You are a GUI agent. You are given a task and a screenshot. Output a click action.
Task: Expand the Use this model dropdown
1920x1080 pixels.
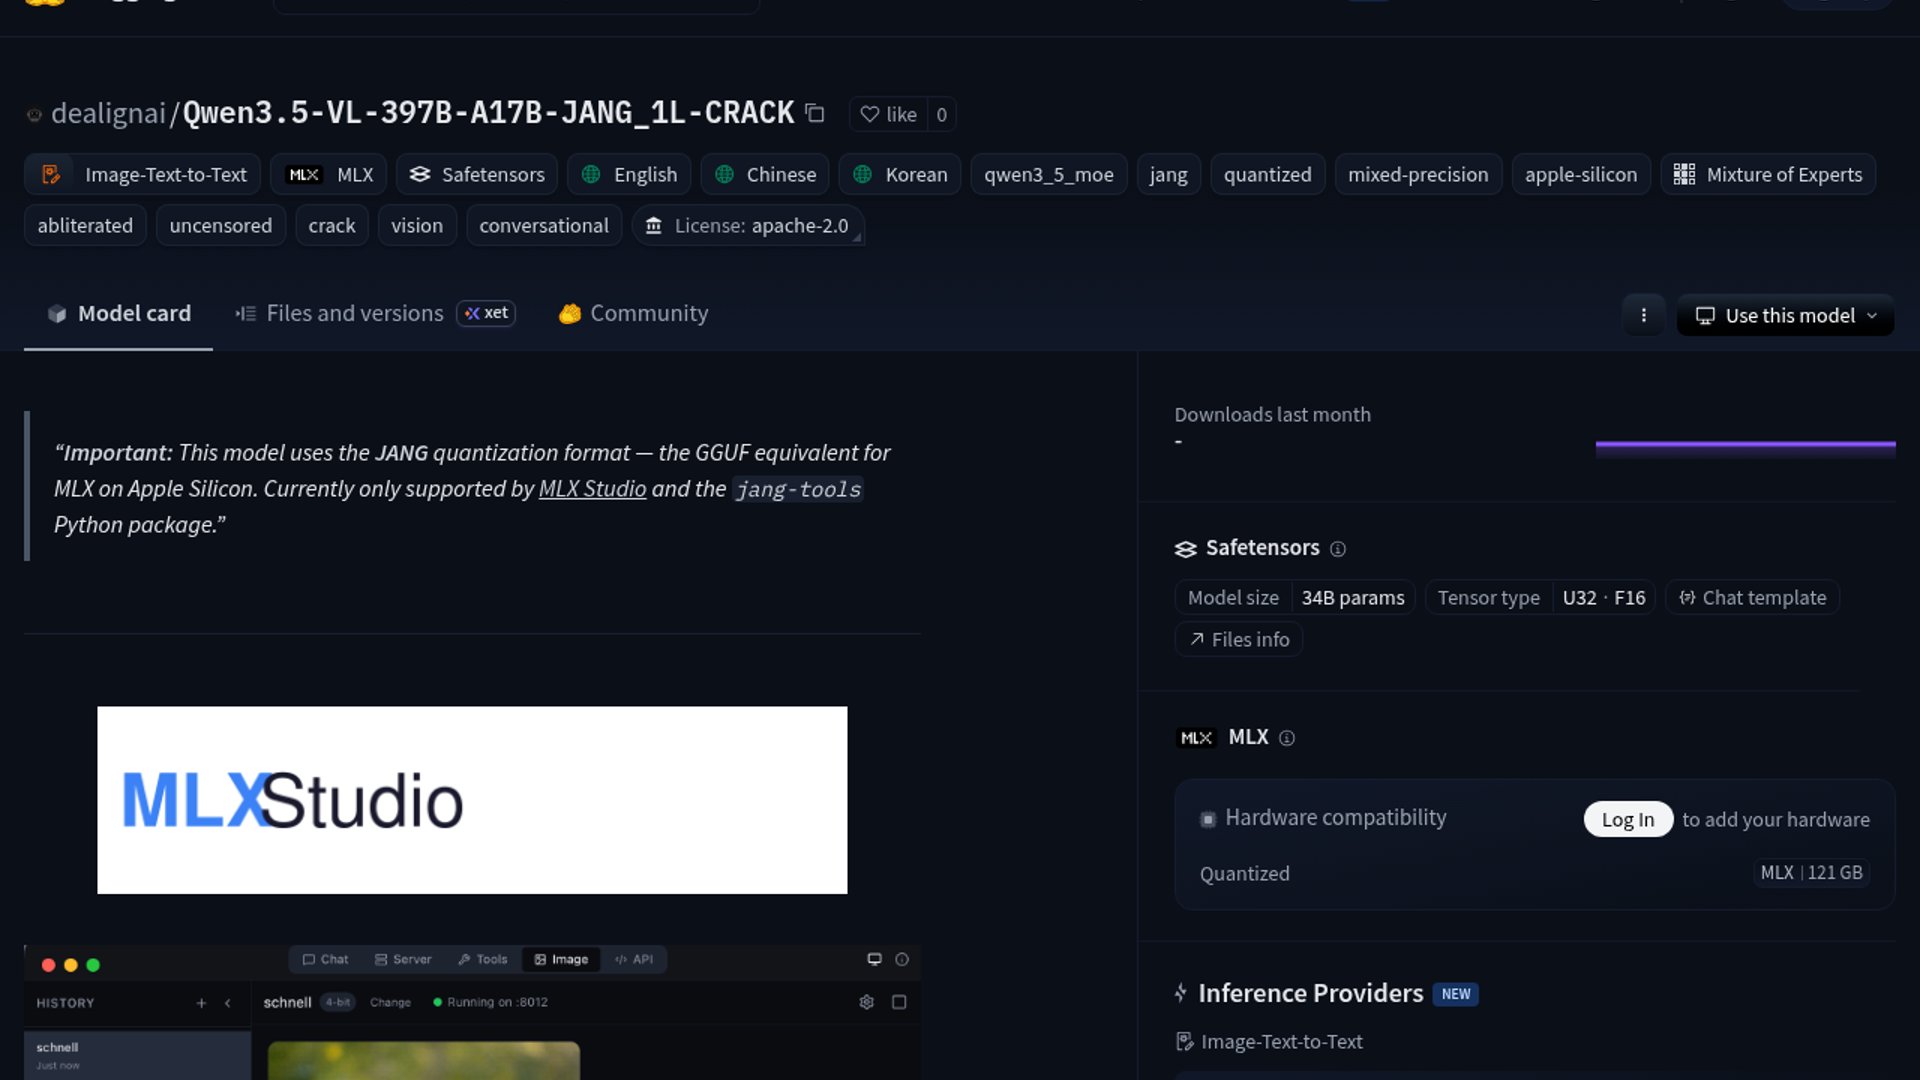[1785, 315]
